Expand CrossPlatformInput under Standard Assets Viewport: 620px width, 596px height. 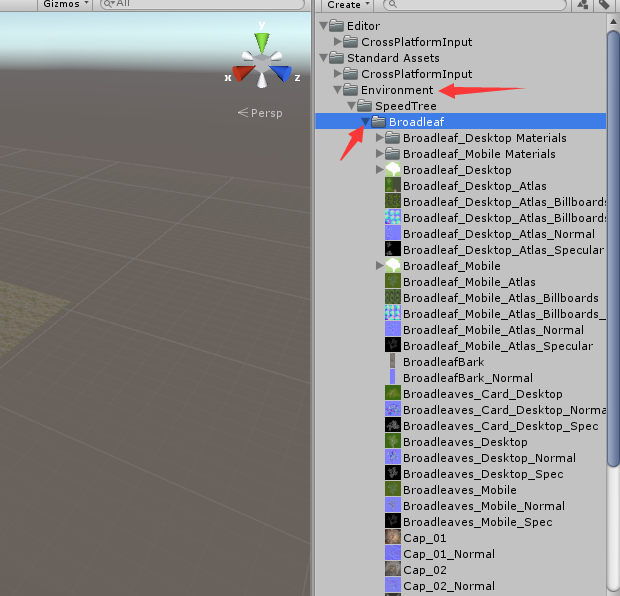pos(338,74)
